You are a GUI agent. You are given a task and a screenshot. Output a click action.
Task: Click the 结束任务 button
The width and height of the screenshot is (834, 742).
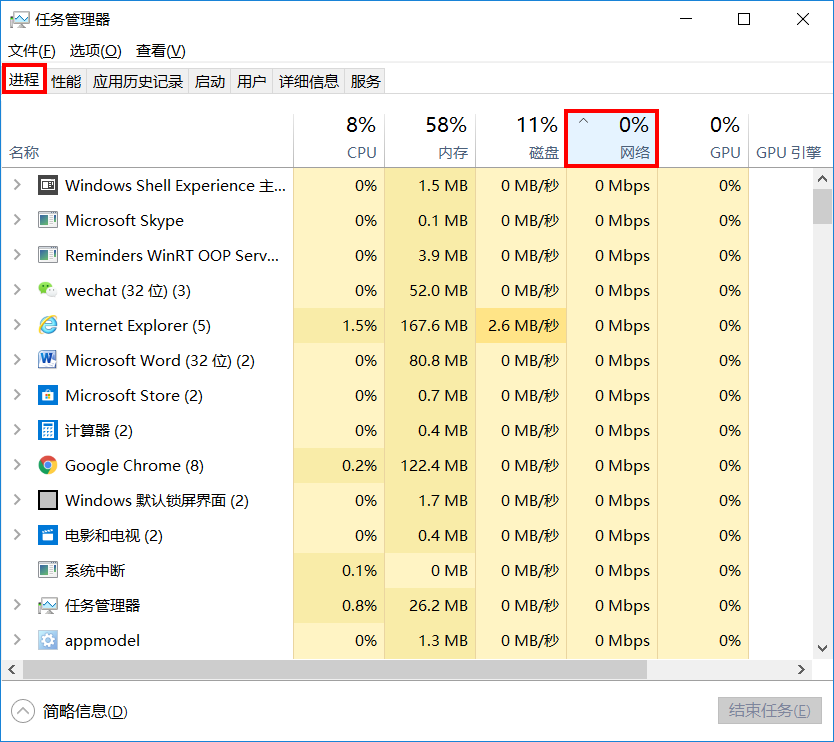769,711
